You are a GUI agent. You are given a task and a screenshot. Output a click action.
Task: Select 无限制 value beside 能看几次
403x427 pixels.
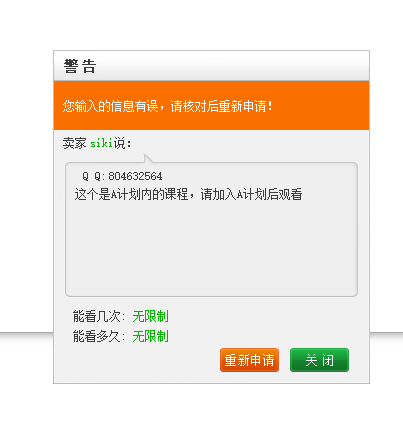coord(150,316)
